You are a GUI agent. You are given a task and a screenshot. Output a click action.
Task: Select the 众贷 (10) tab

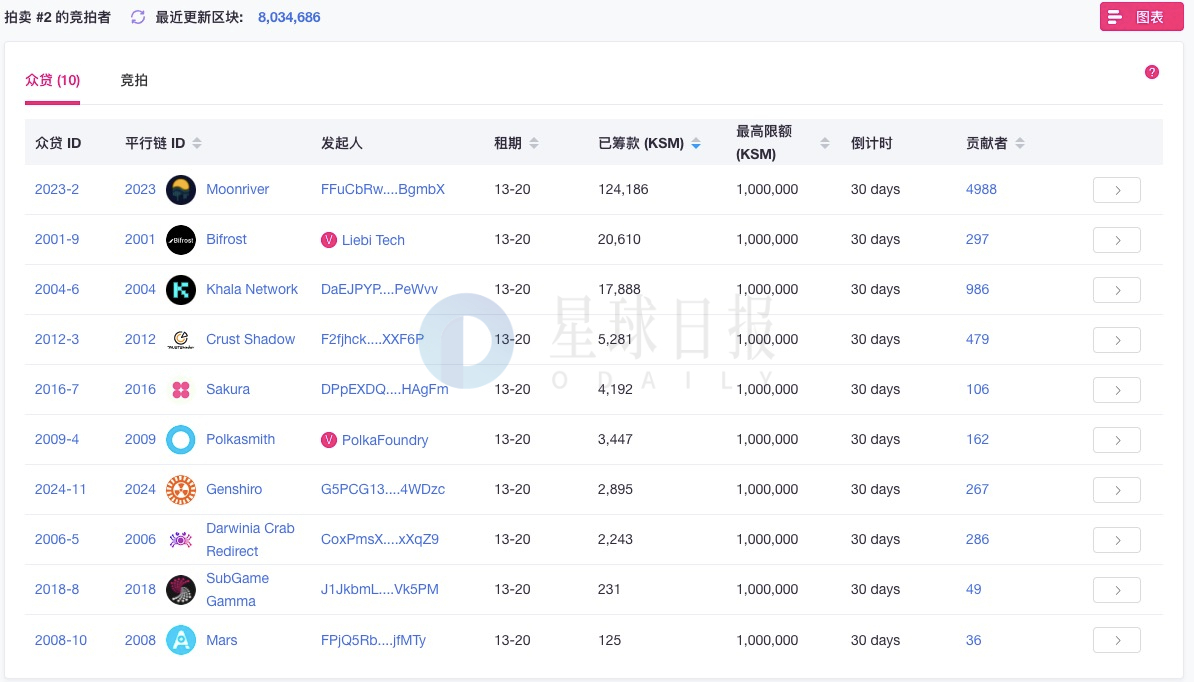pos(52,80)
